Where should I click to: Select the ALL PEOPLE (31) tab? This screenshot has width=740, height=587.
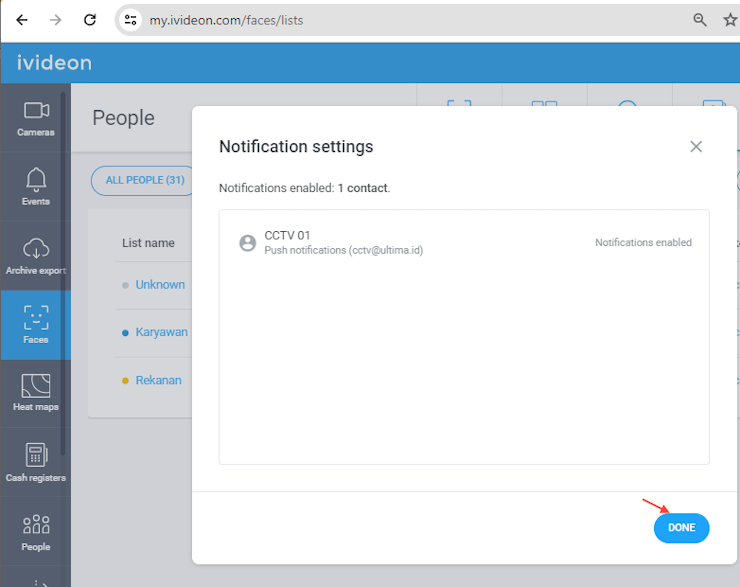click(x=145, y=180)
